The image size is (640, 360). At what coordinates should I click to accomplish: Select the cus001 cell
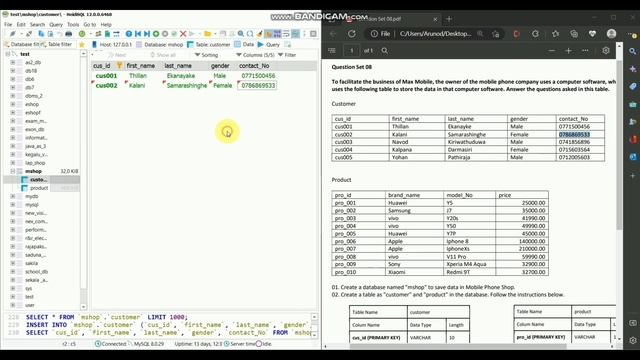107,76
